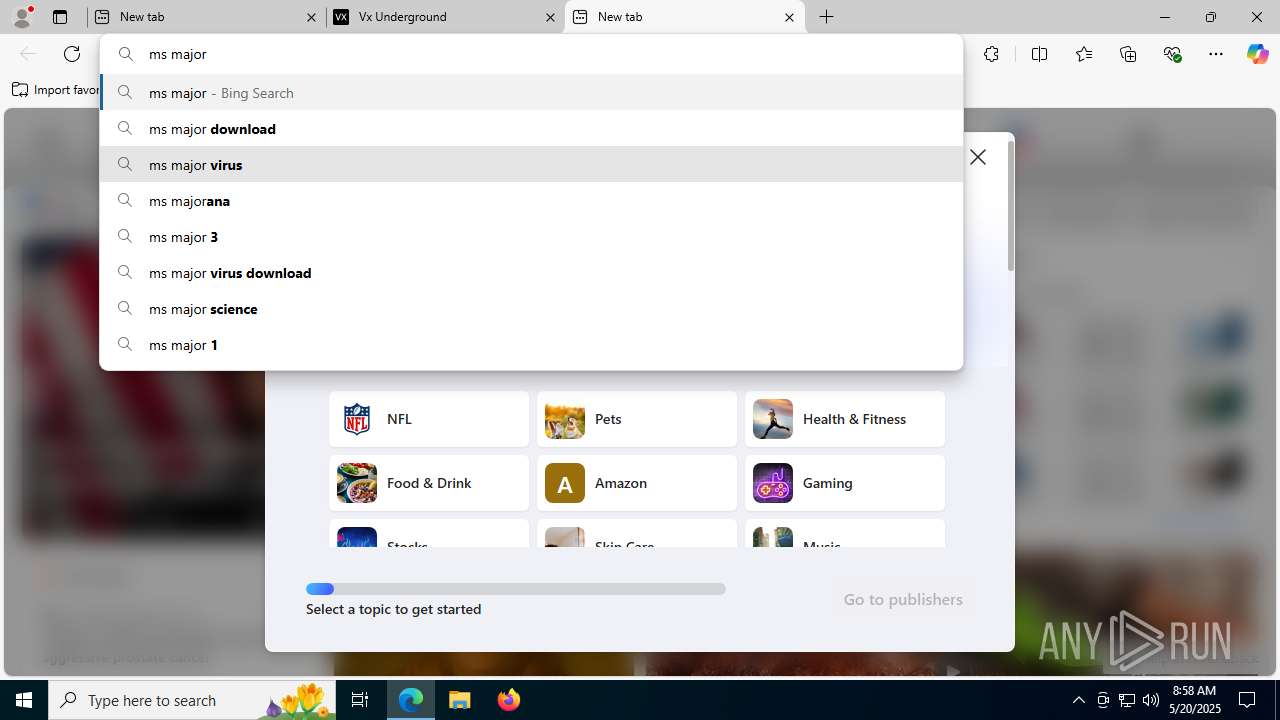The height and width of the screenshot is (720, 1280).
Task: Select the Amazon topic
Action: coord(637,483)
